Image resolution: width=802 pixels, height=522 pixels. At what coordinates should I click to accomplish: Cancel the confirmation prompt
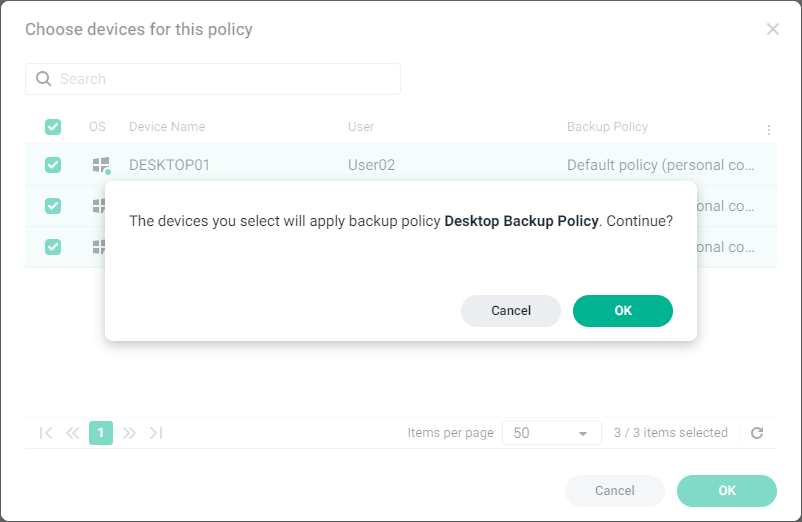pyautogui.click(x=511, y=311)
